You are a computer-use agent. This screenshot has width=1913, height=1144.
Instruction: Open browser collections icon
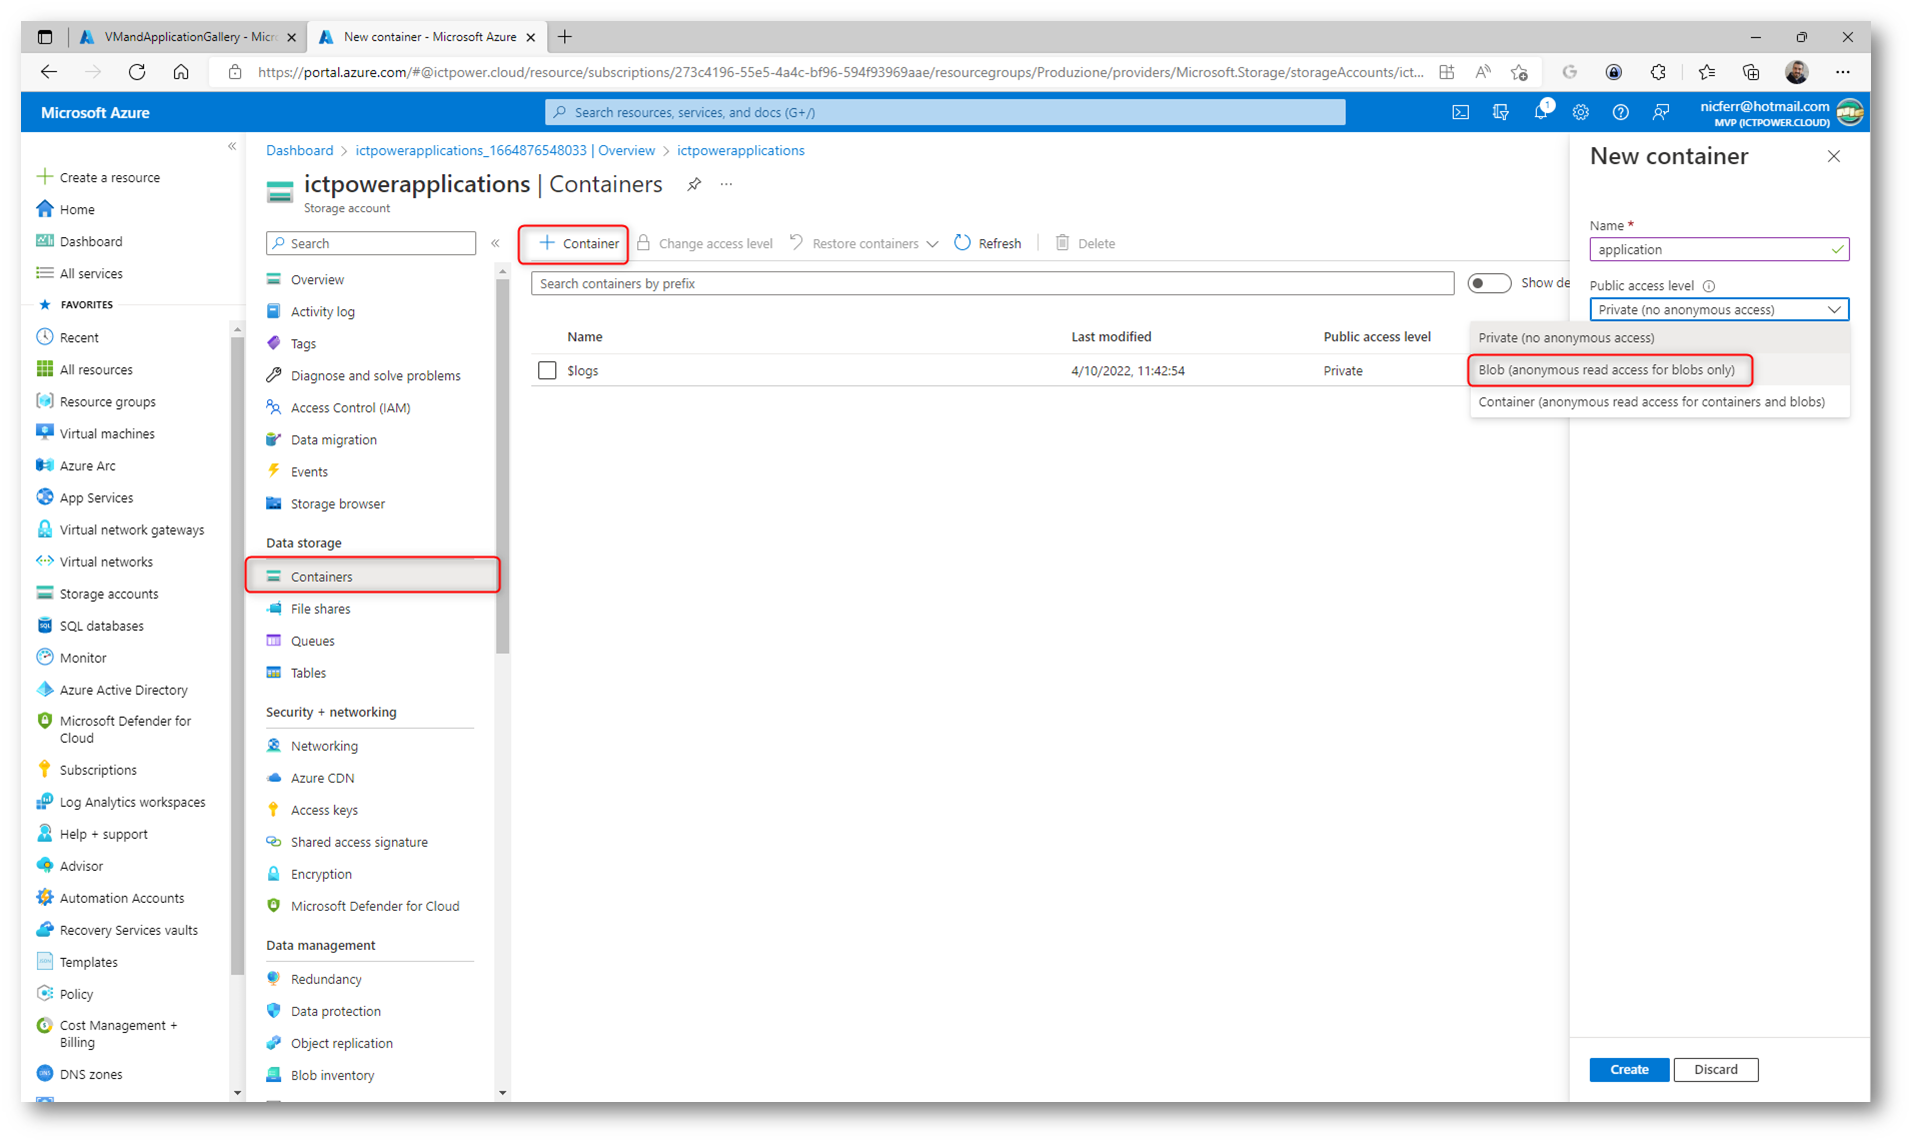[1750, 72]
